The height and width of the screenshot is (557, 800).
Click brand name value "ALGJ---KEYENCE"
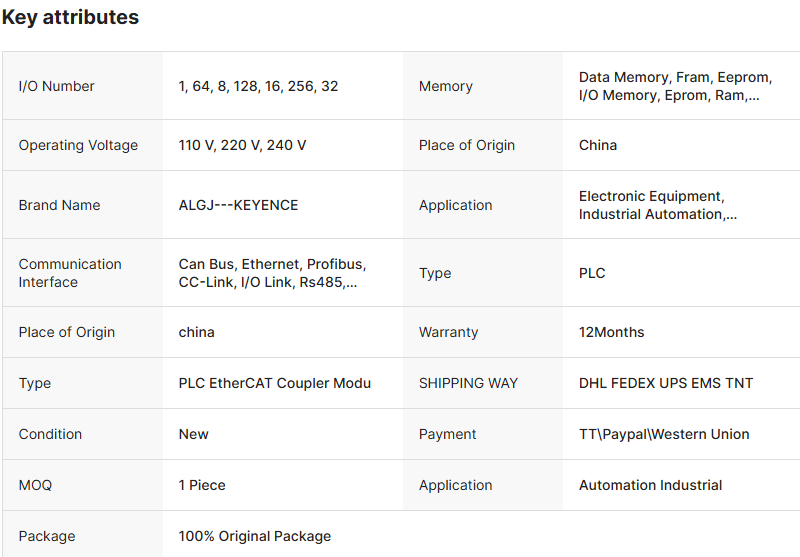click(x=238, y=205)
